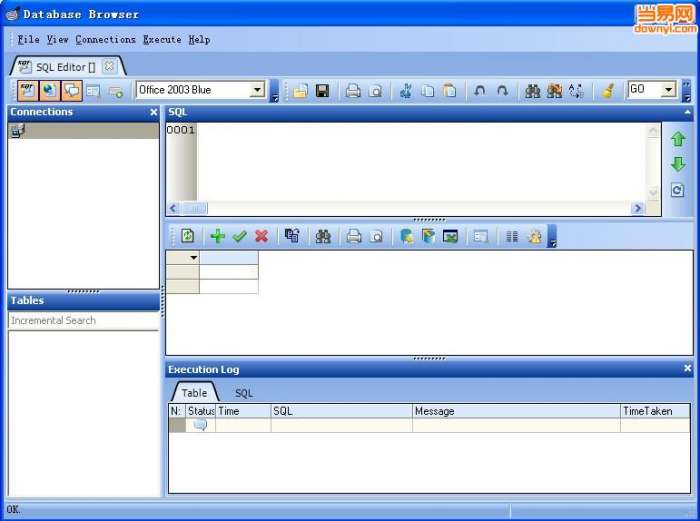Expand the top toolbar options chevron after GO
Viewport: 700px width, 521px height.
[x=687, y=91]
